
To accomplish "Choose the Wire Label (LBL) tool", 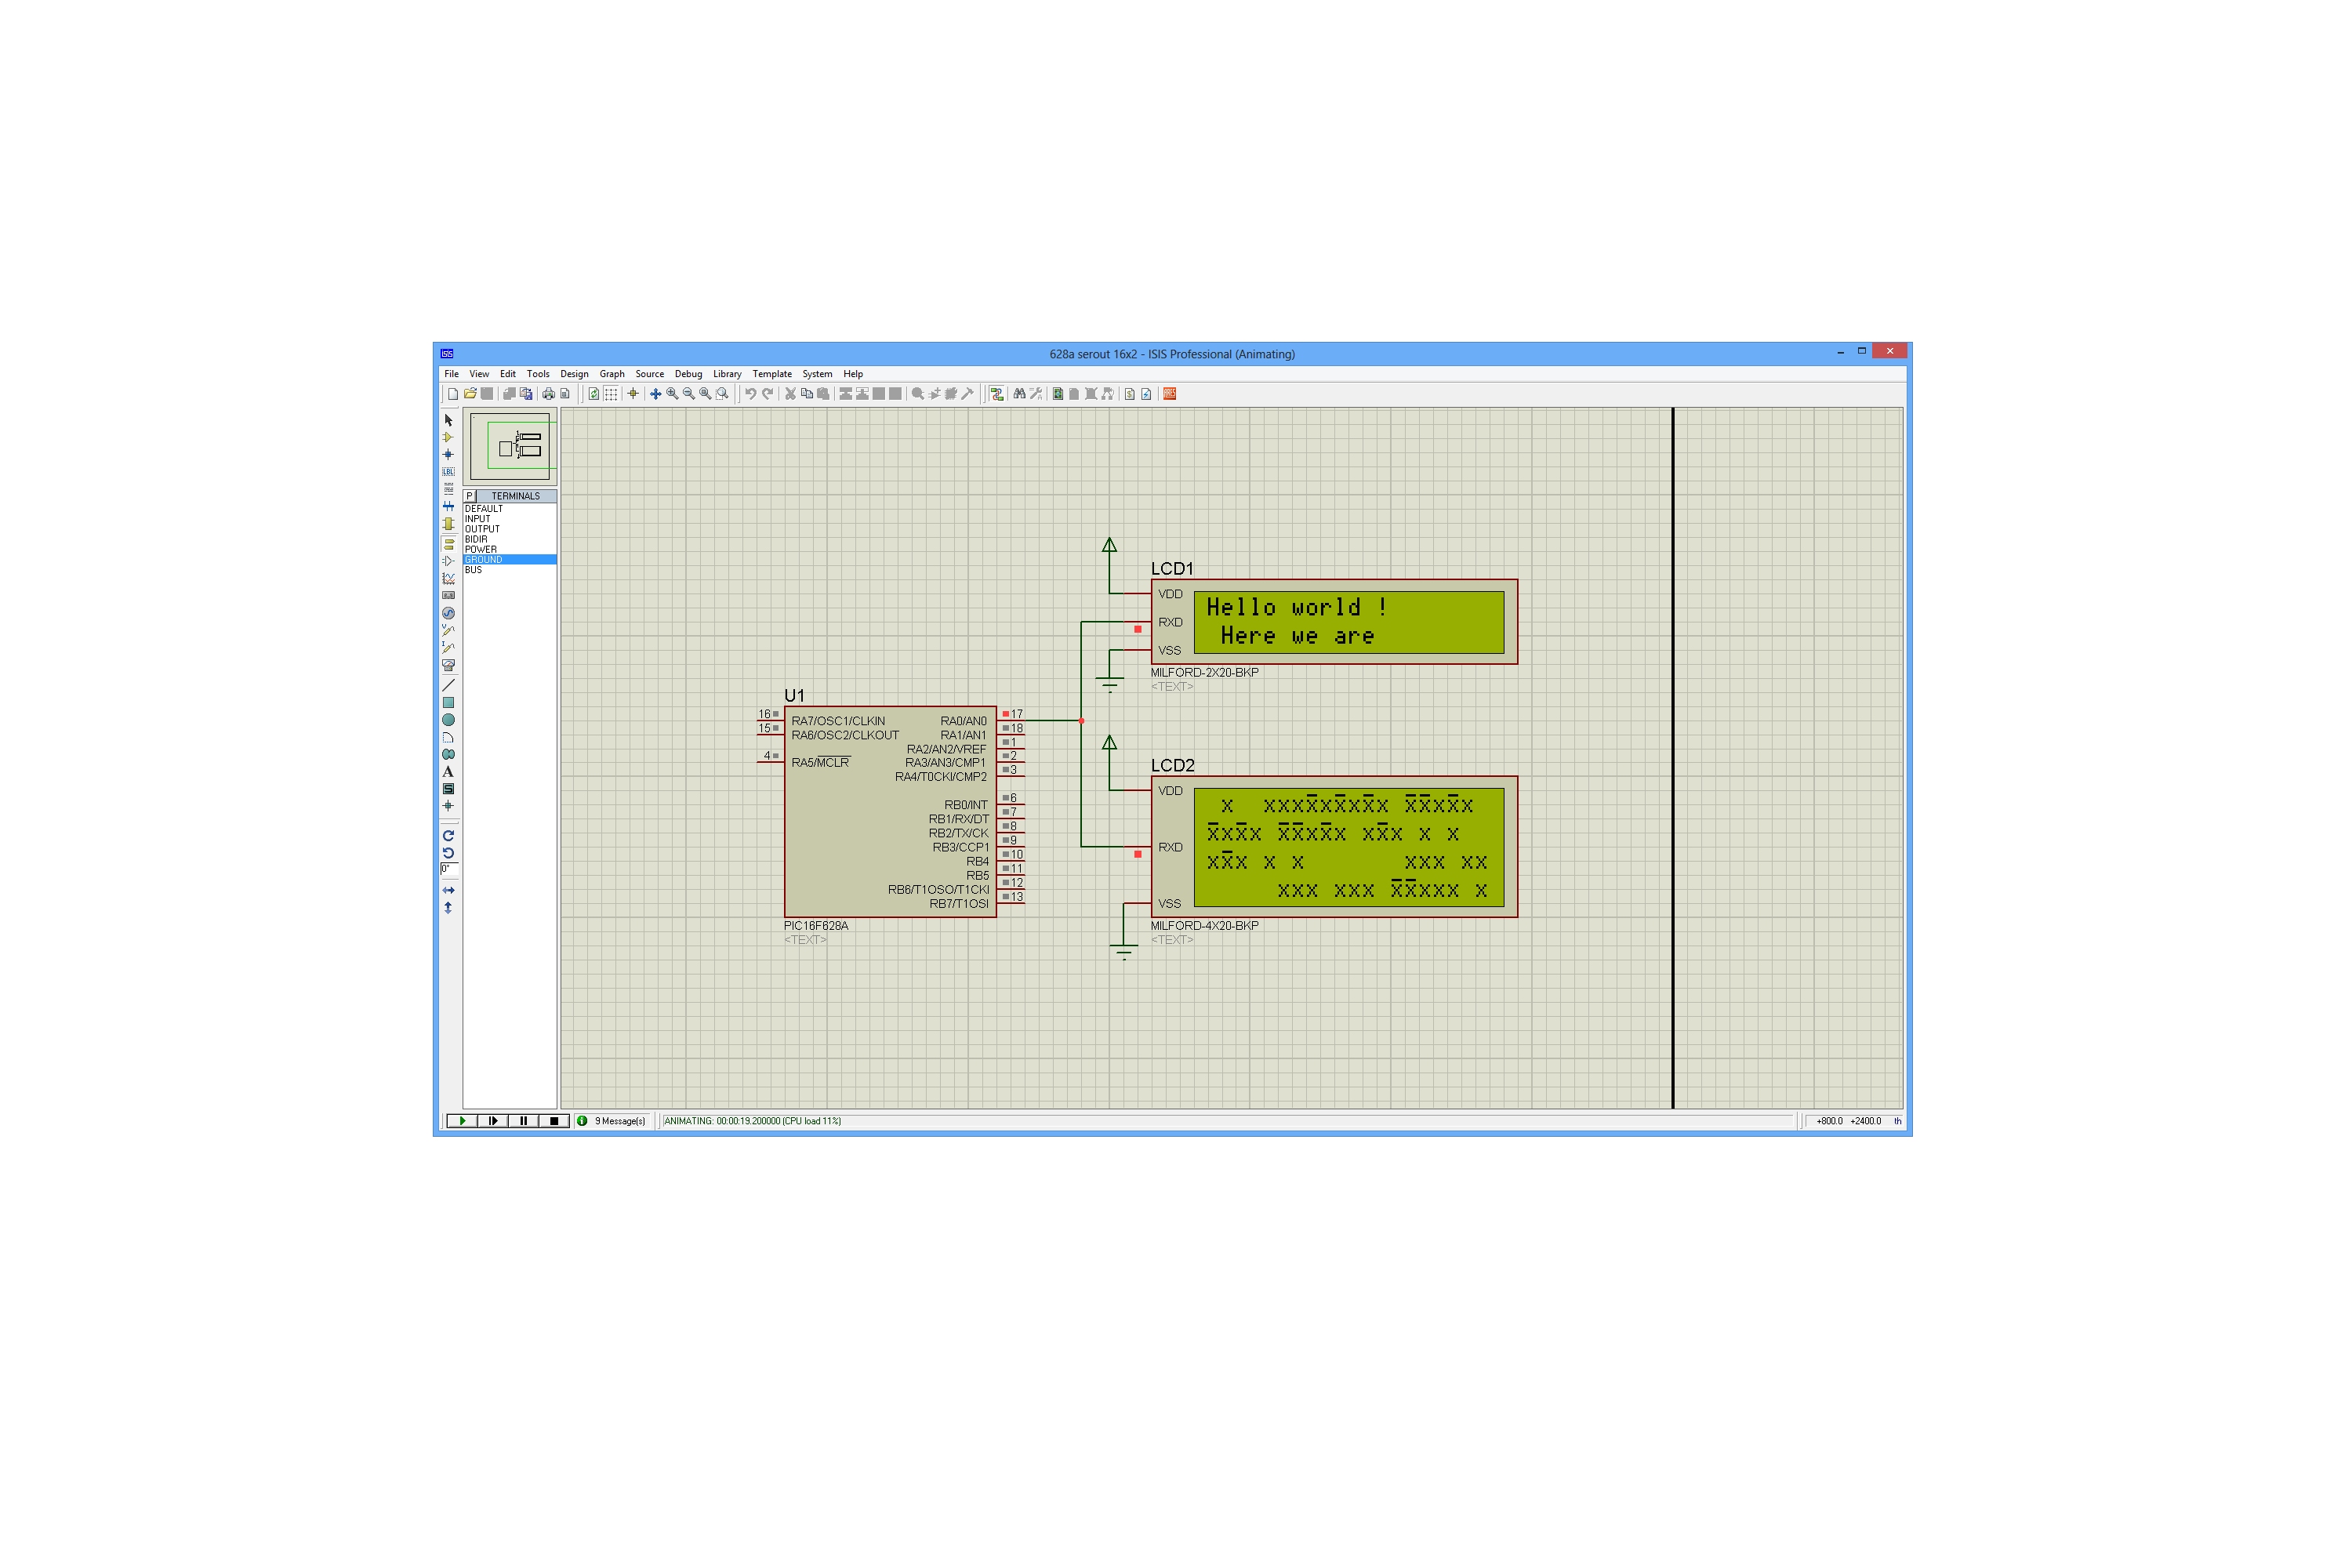I will [x=448, y=472].
